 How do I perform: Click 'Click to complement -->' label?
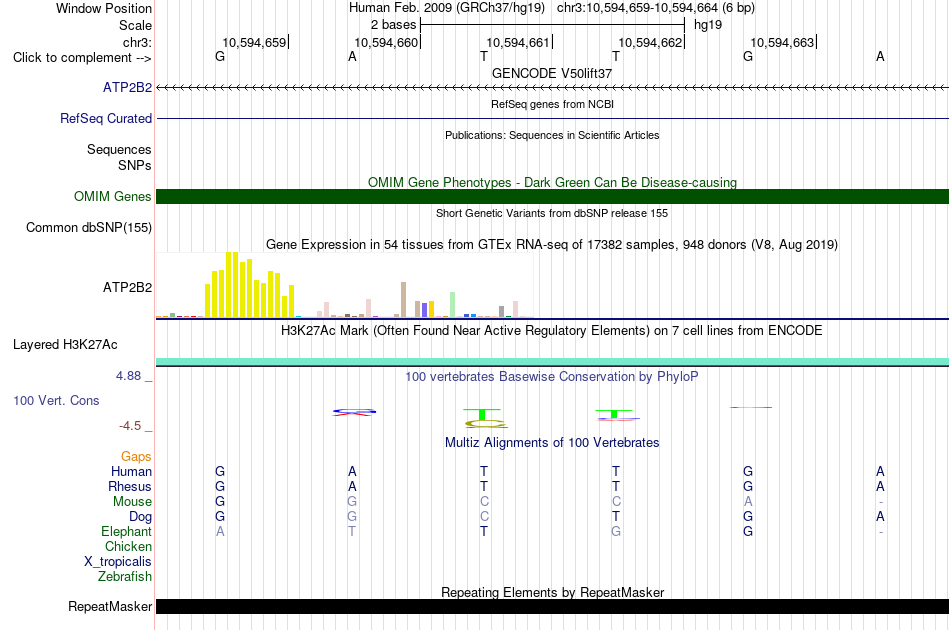click(82, 58)
